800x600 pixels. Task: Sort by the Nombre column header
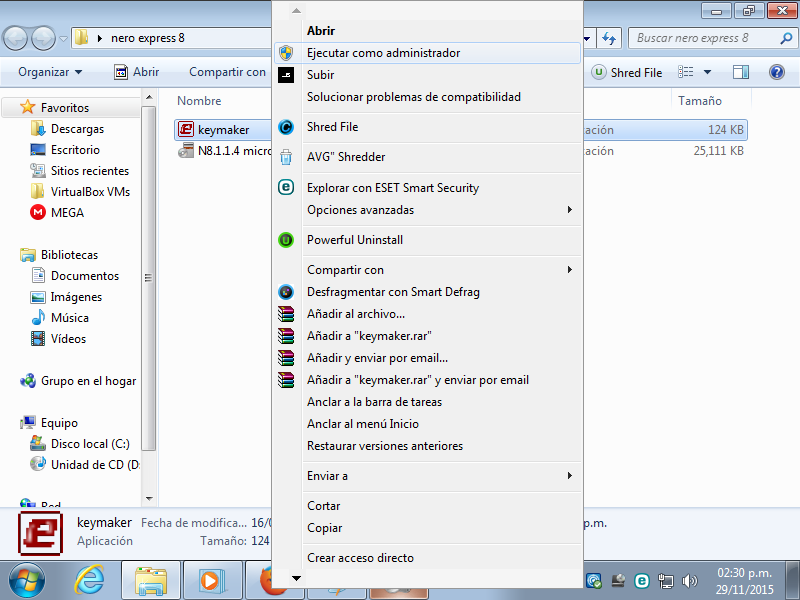tap(199, 101)
